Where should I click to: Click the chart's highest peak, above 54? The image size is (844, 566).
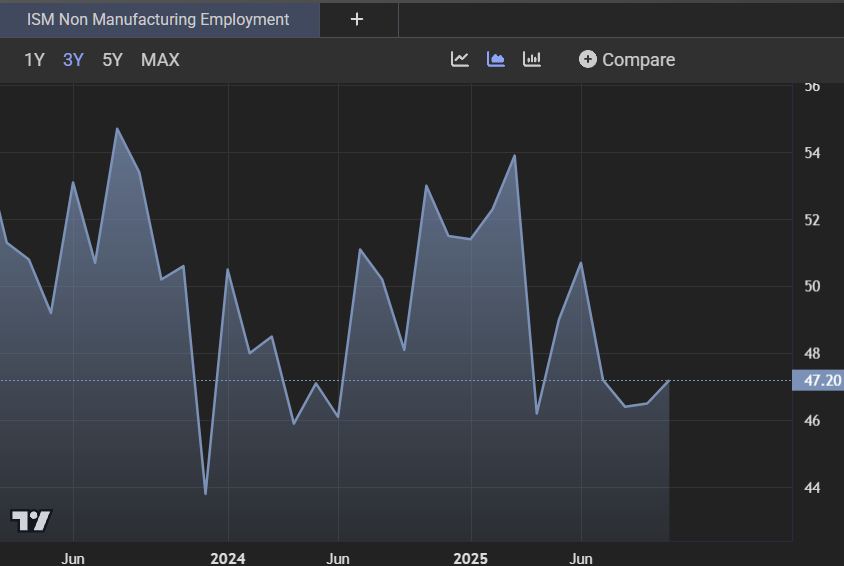click(x=117, y=129)
